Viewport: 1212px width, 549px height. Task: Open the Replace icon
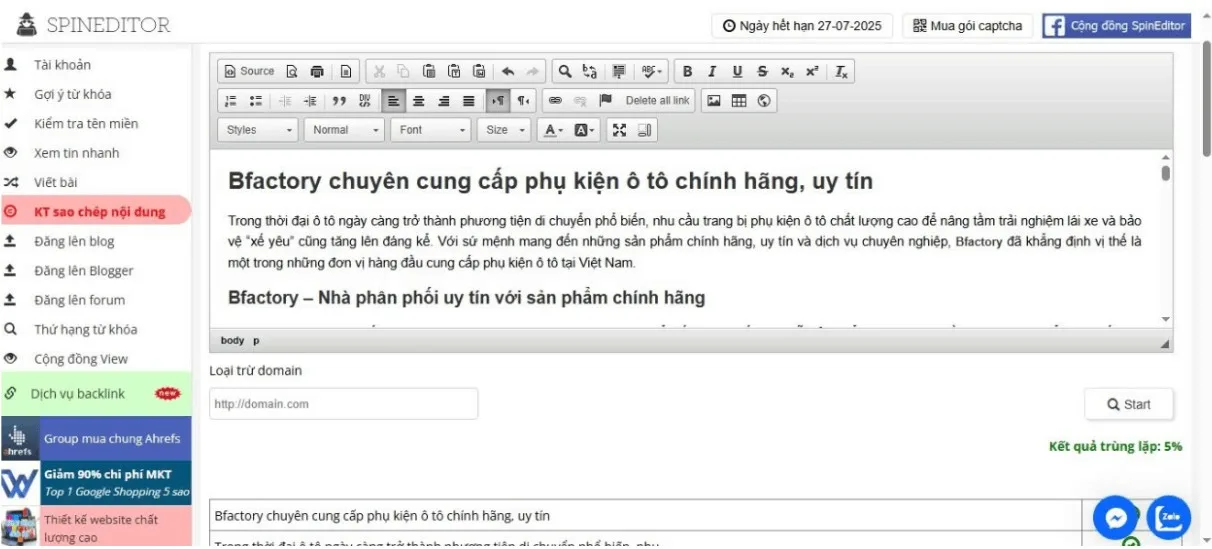click(x=590, y=71)
